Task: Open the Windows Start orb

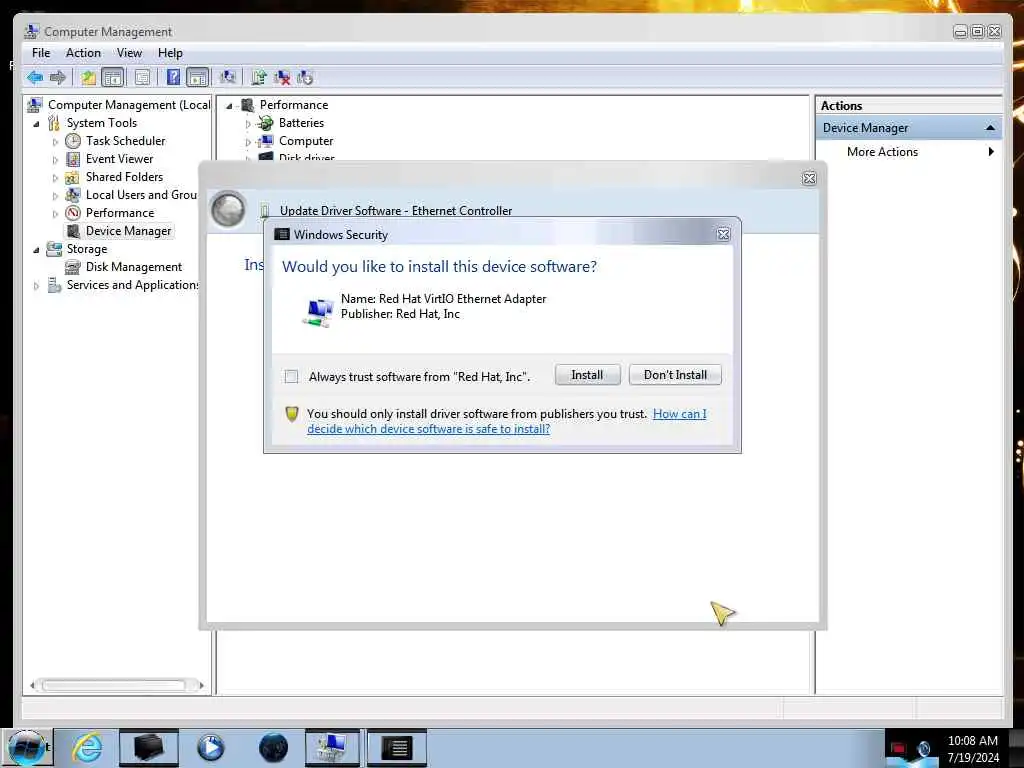Action: [x=27, y=748]
